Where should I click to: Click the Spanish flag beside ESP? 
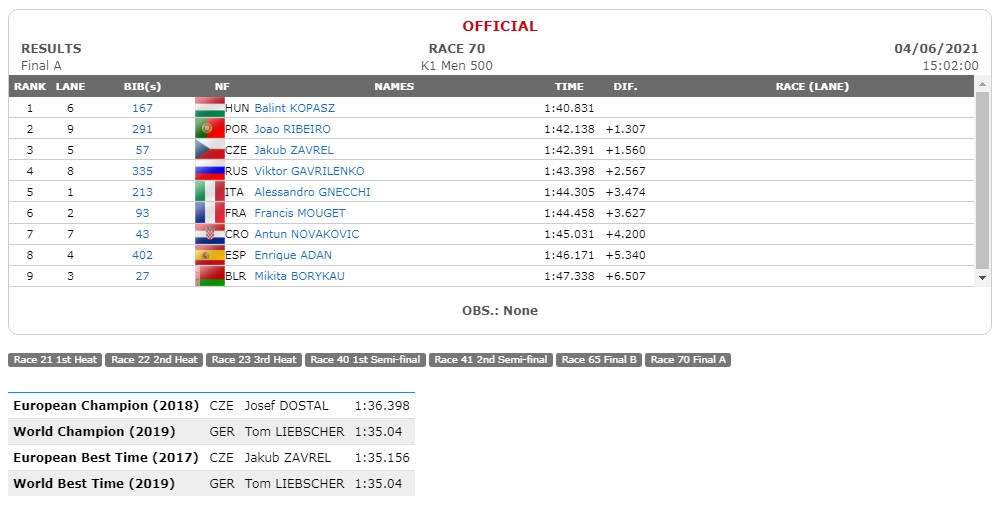tap(209, 255)
